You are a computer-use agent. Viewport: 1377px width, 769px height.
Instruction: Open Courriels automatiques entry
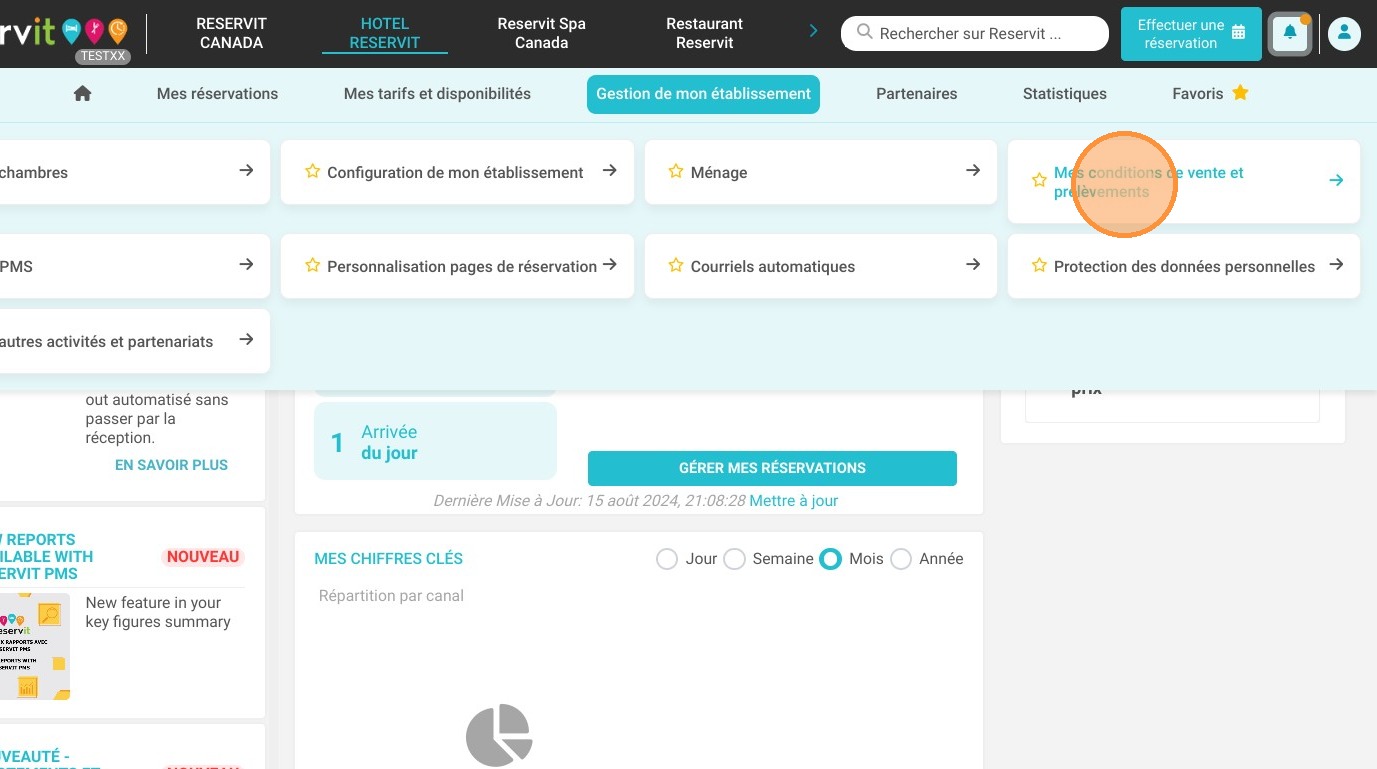pos(821,266)
